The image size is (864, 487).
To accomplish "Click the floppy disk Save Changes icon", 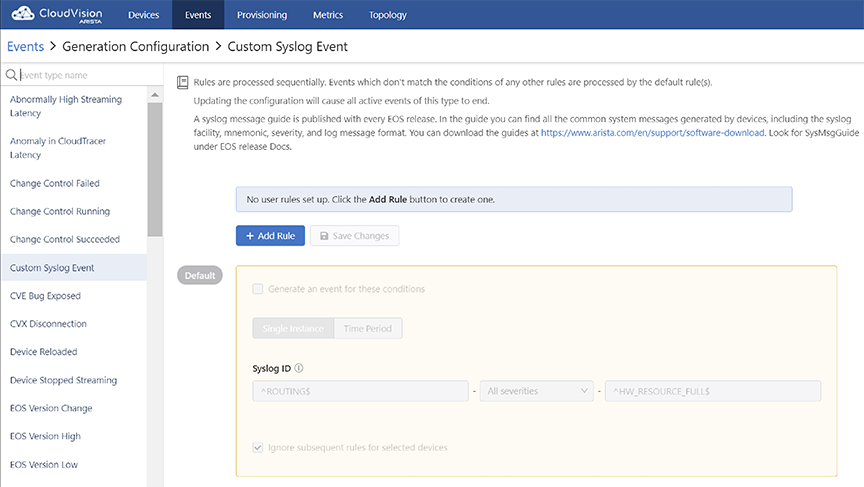I will (324, 236).
